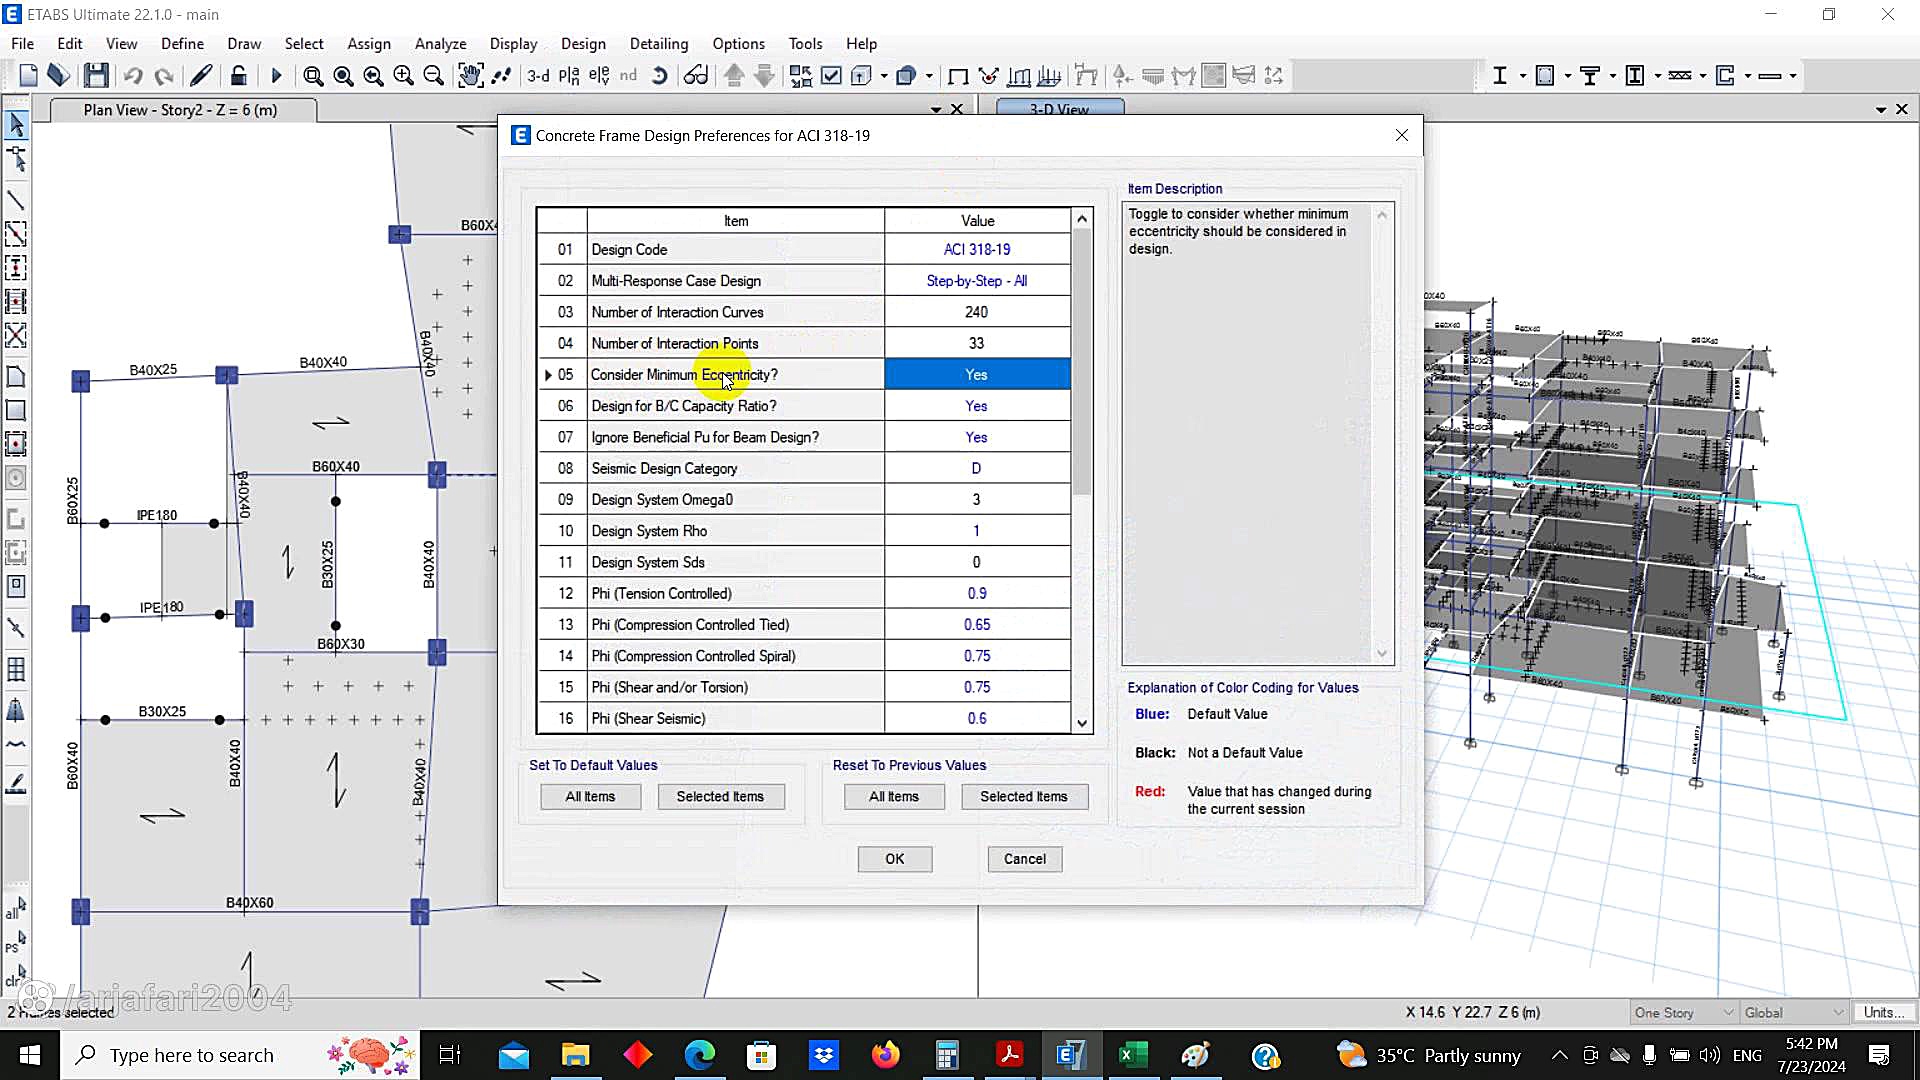Open the Assign menu
1920x1080 pixels.
click(x=369, y=44)
